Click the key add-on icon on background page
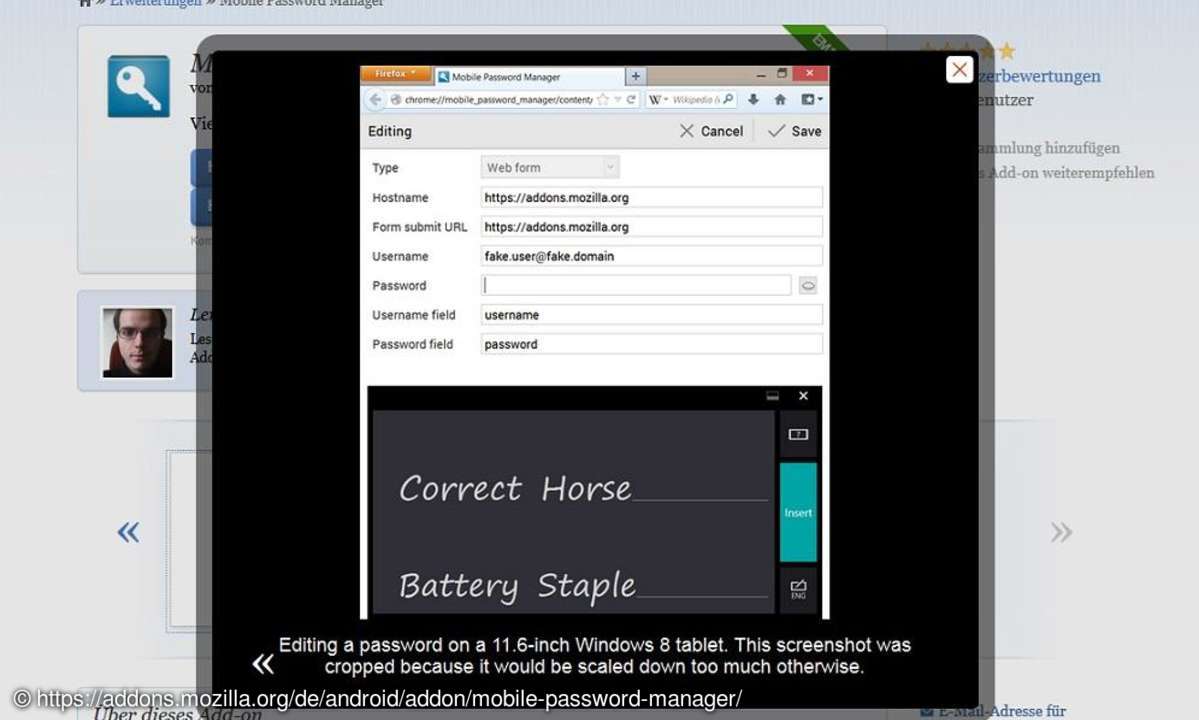This screenshot has height=720, width=1199. [138, 86]
